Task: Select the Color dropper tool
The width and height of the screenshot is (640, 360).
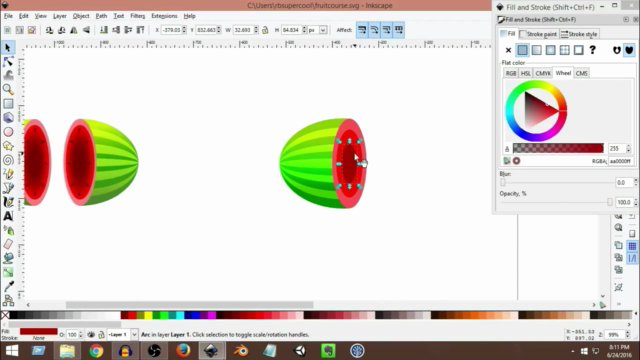Action: (x=8, y=286)
